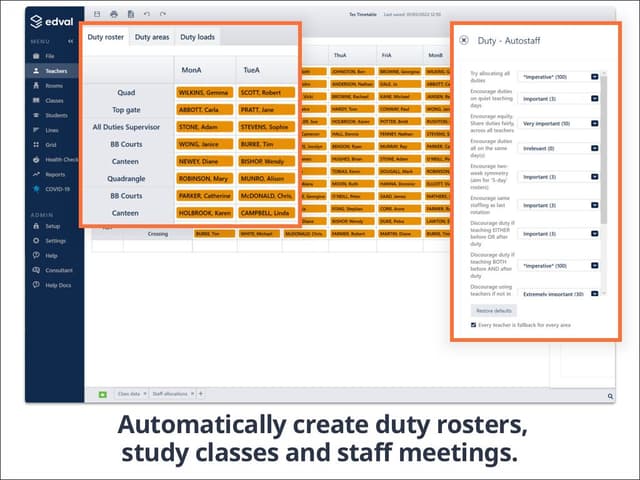The image size is (640, 480).
Task: Close the Duty - Autostaff panel
Action: point(464,40)
